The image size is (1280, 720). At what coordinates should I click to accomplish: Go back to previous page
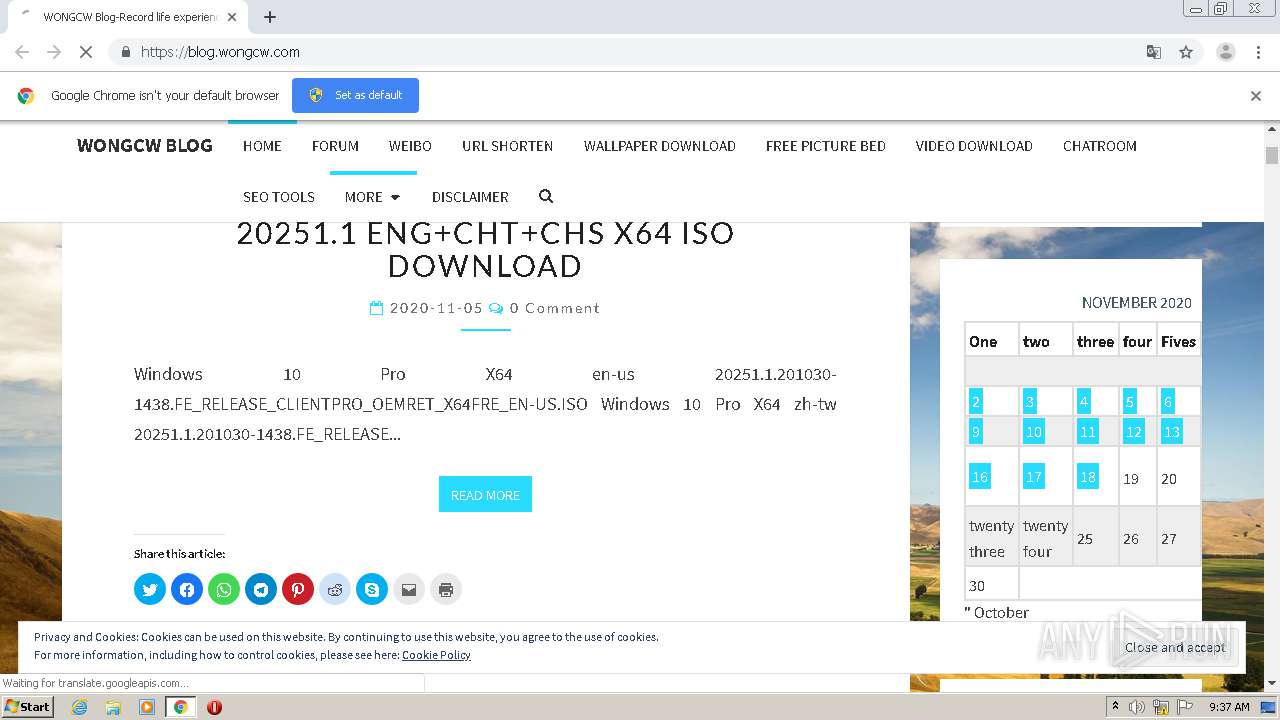click(22, 52)
